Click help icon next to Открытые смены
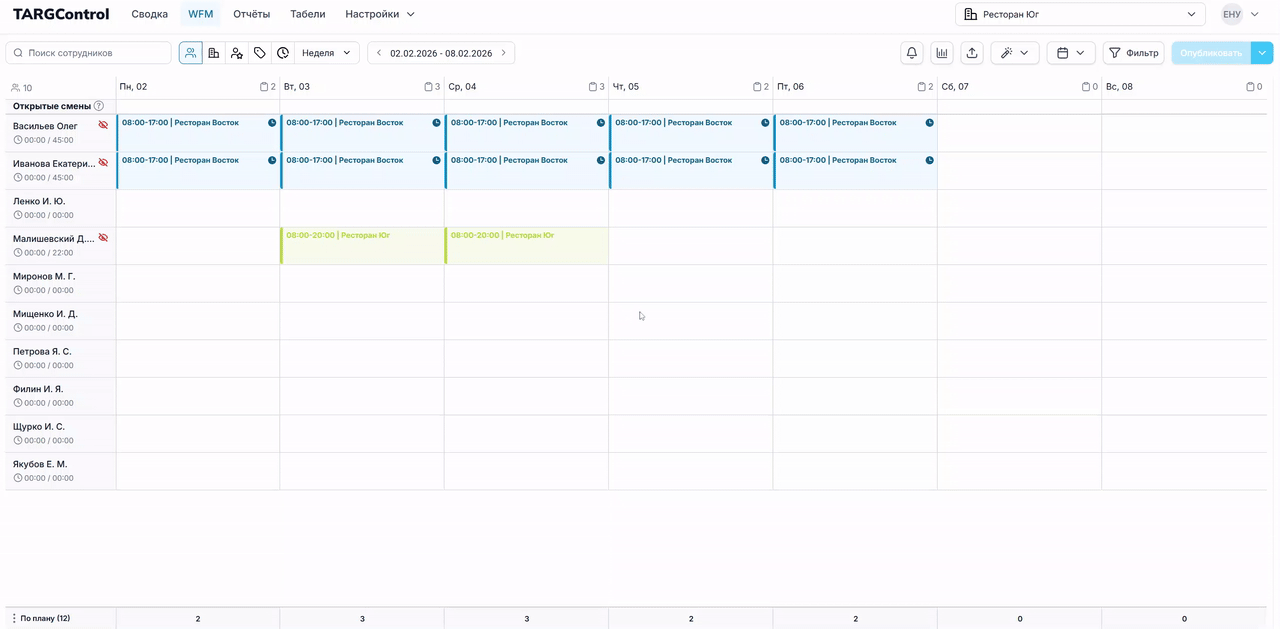The image size is (1280, 629). click(99, 106)
